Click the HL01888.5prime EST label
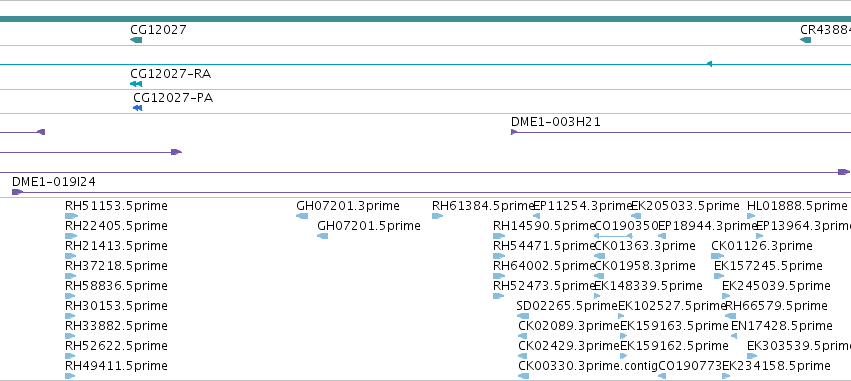This screenshot has height=381, width=851. [x=797, y=206]
